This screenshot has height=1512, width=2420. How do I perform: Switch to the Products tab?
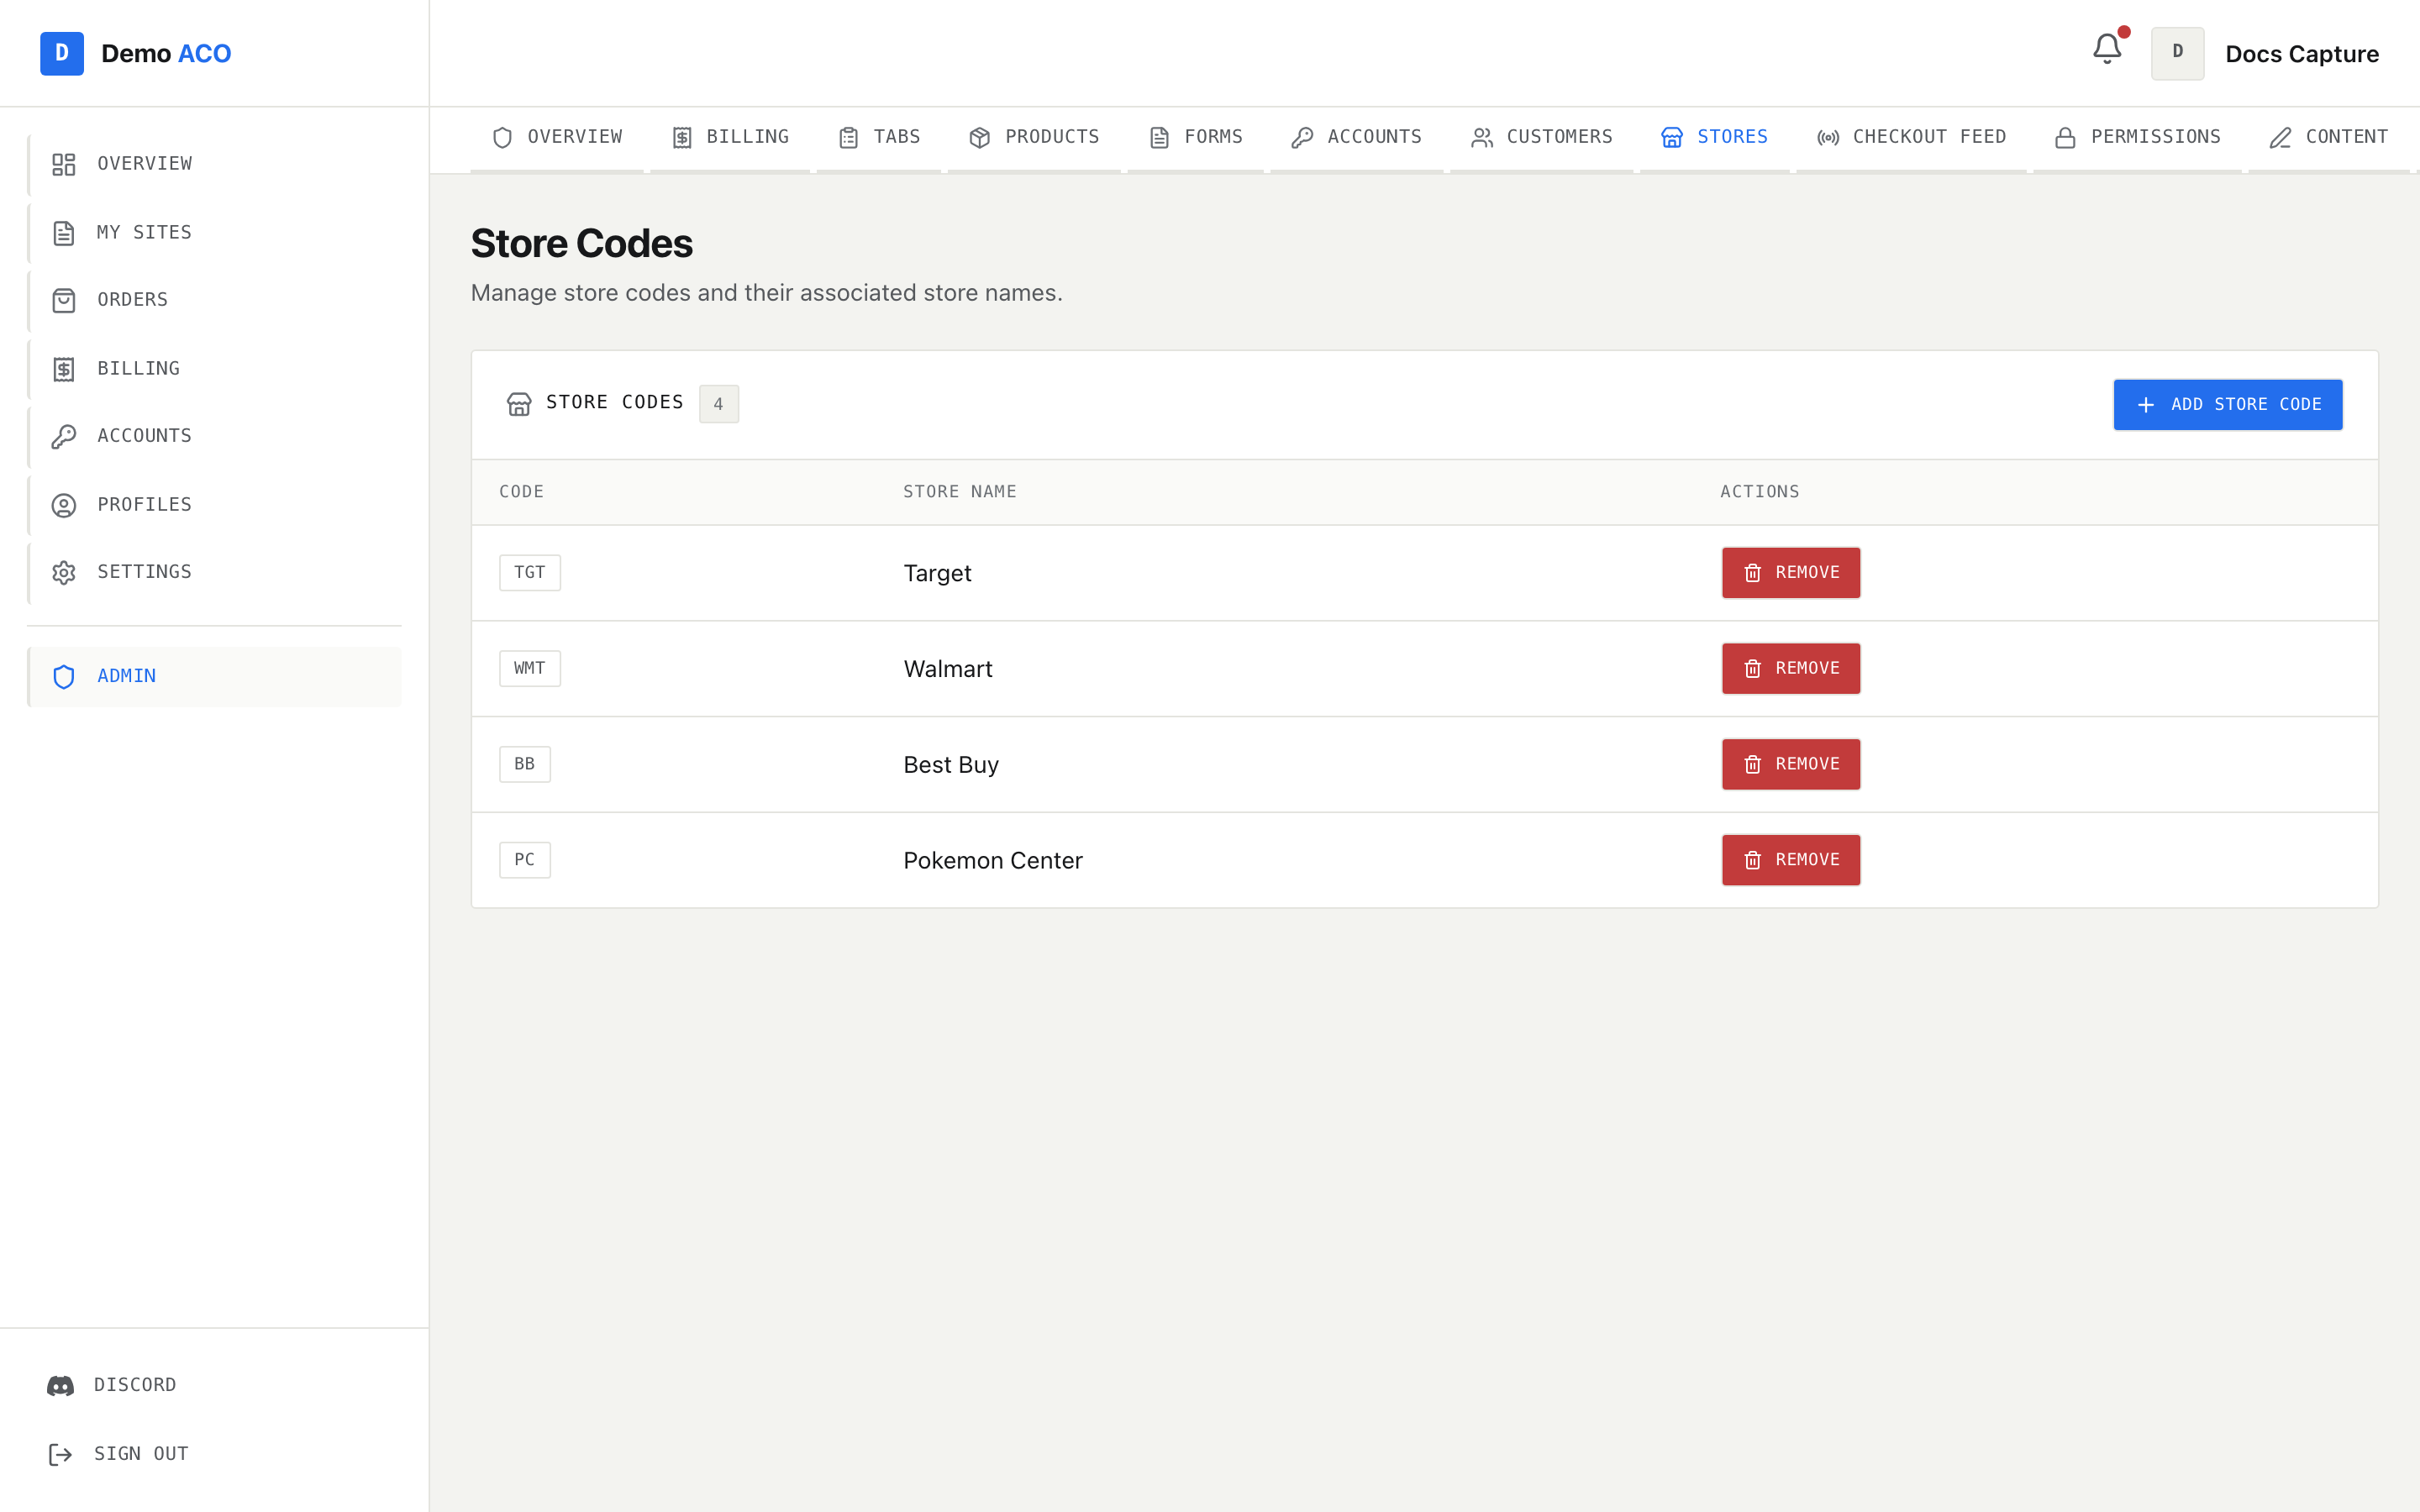(1034, 138)
